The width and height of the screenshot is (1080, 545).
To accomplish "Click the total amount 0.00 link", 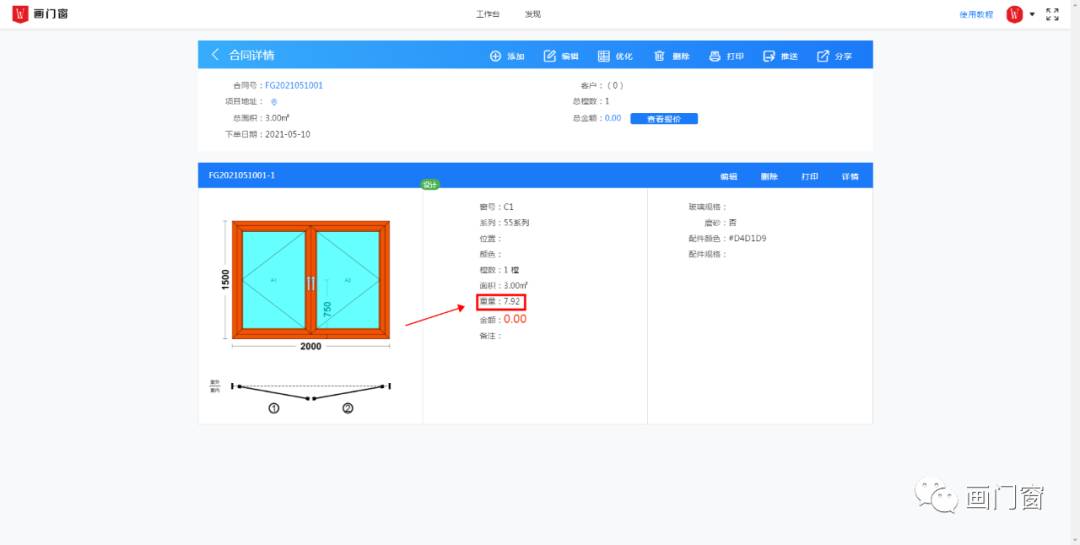I will pos(613,119).
